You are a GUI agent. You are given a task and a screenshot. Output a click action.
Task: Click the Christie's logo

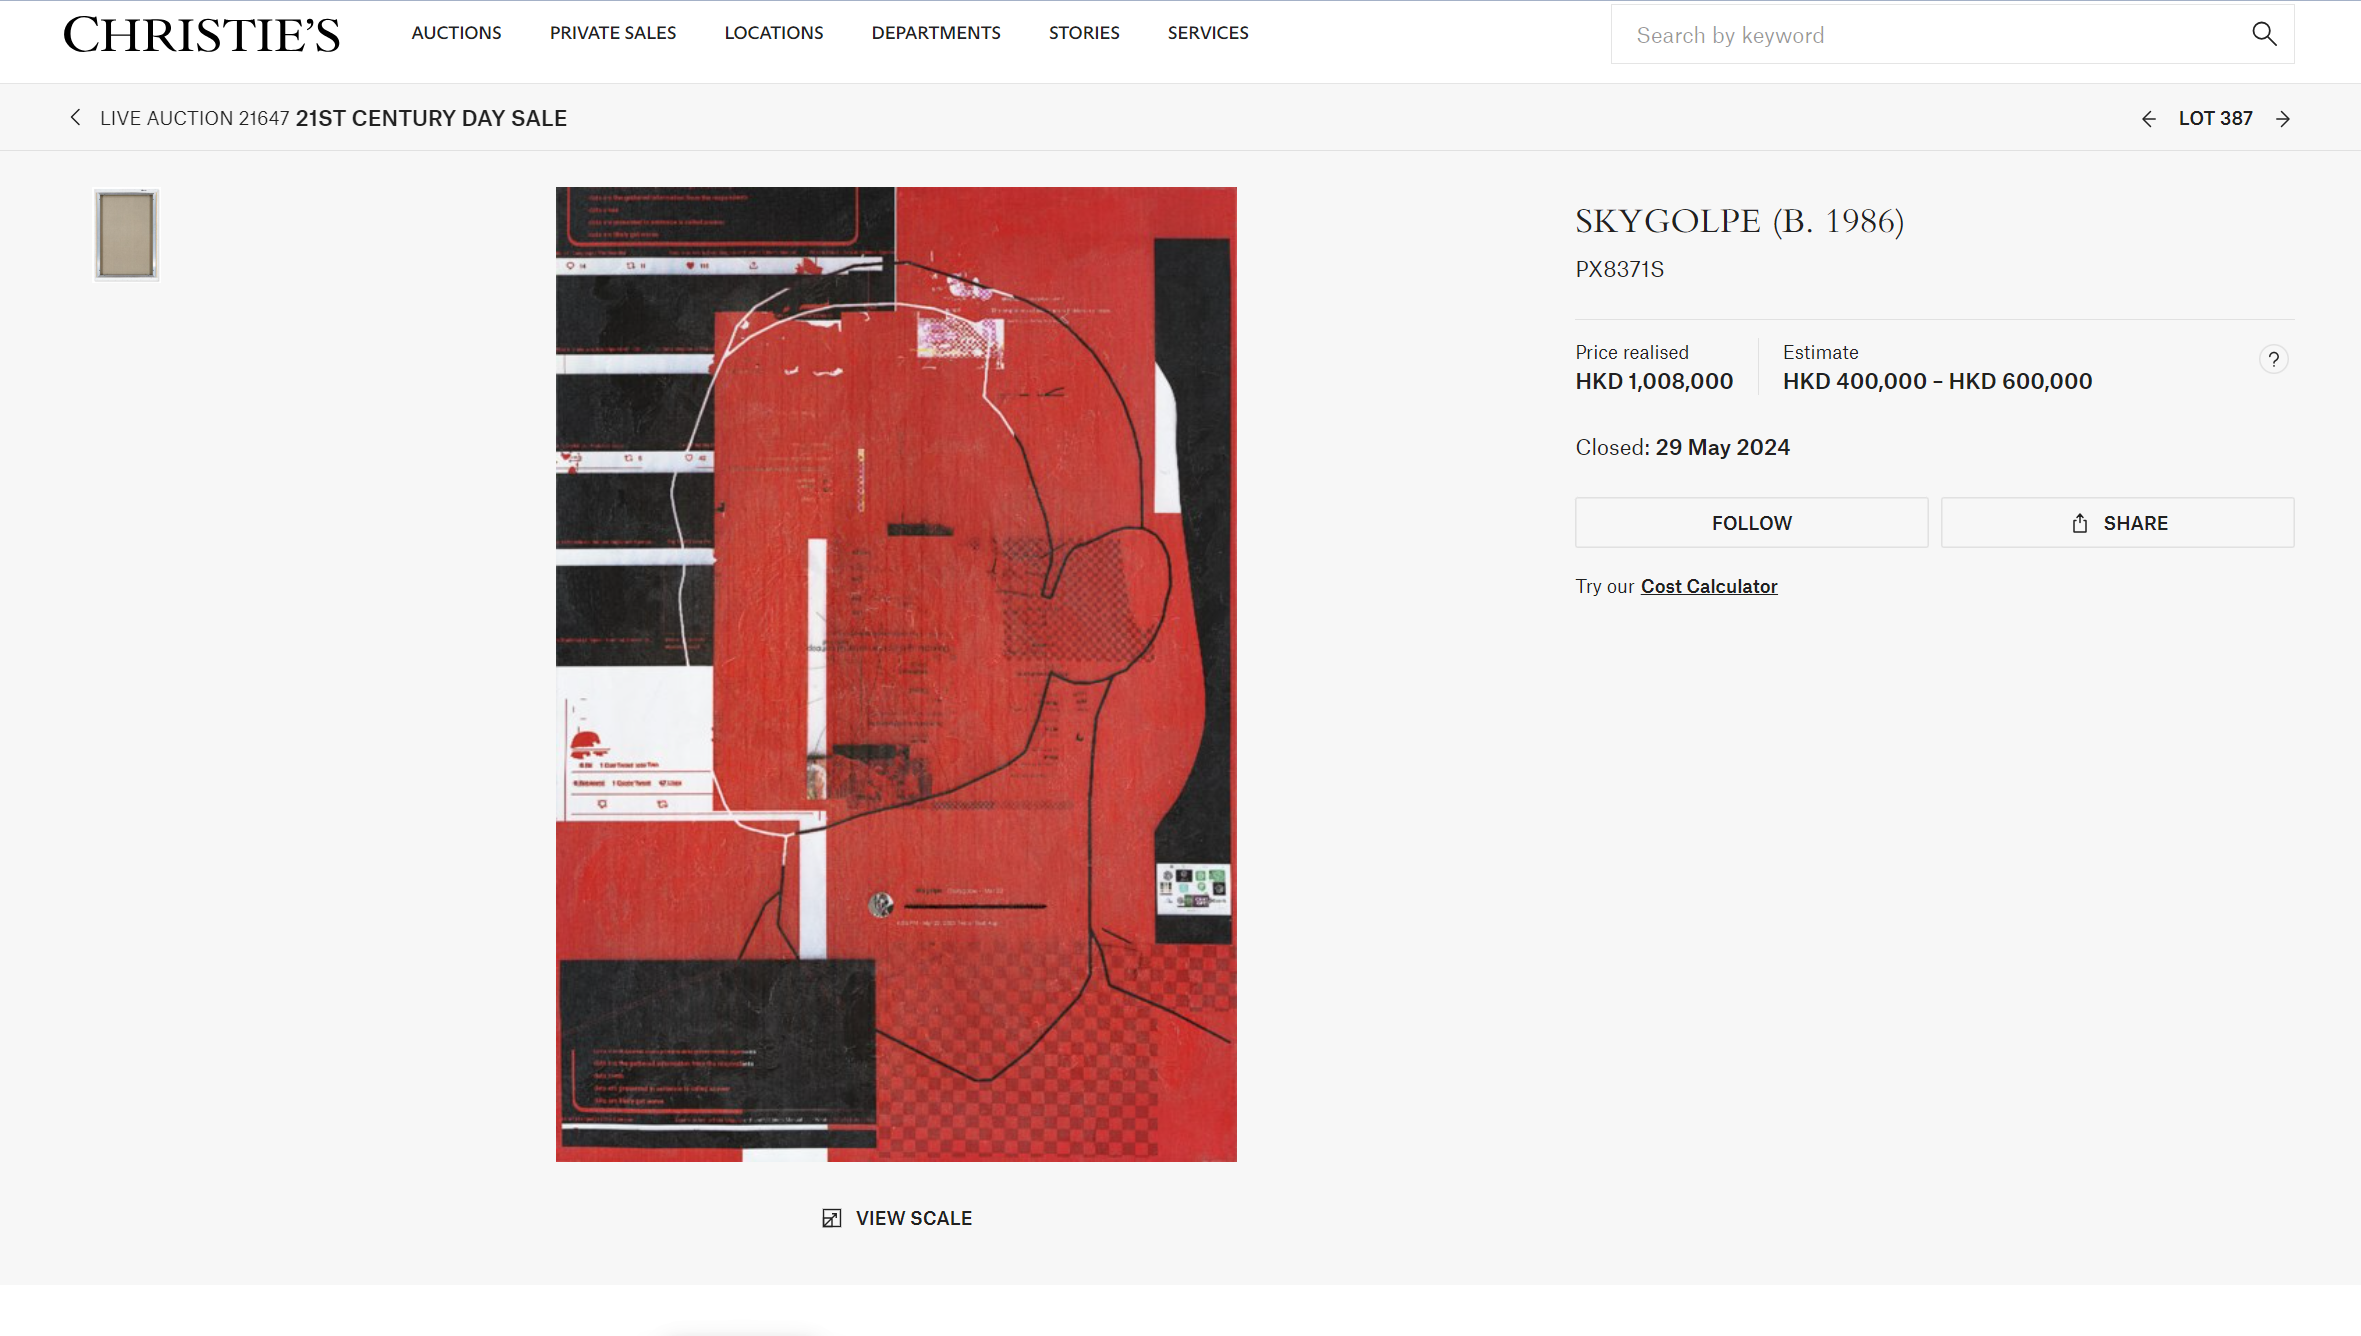pyautogui.click(x=202, y=35)
